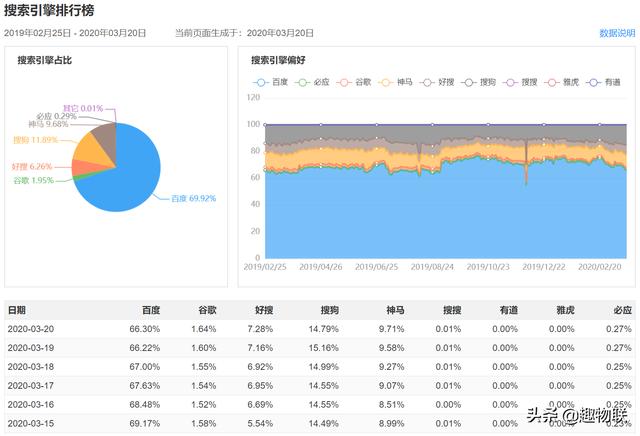The height and width of the screenshot is (436, 640).
Task: Click x-axis label 2020/02/20
Action: tap(600, 267)
